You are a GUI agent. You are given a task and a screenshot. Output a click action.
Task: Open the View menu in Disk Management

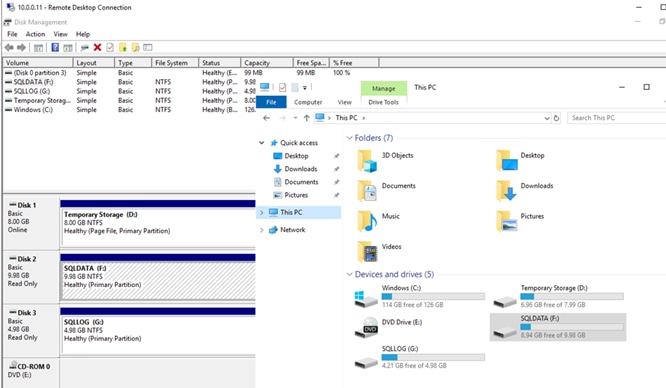pos(60,34)
